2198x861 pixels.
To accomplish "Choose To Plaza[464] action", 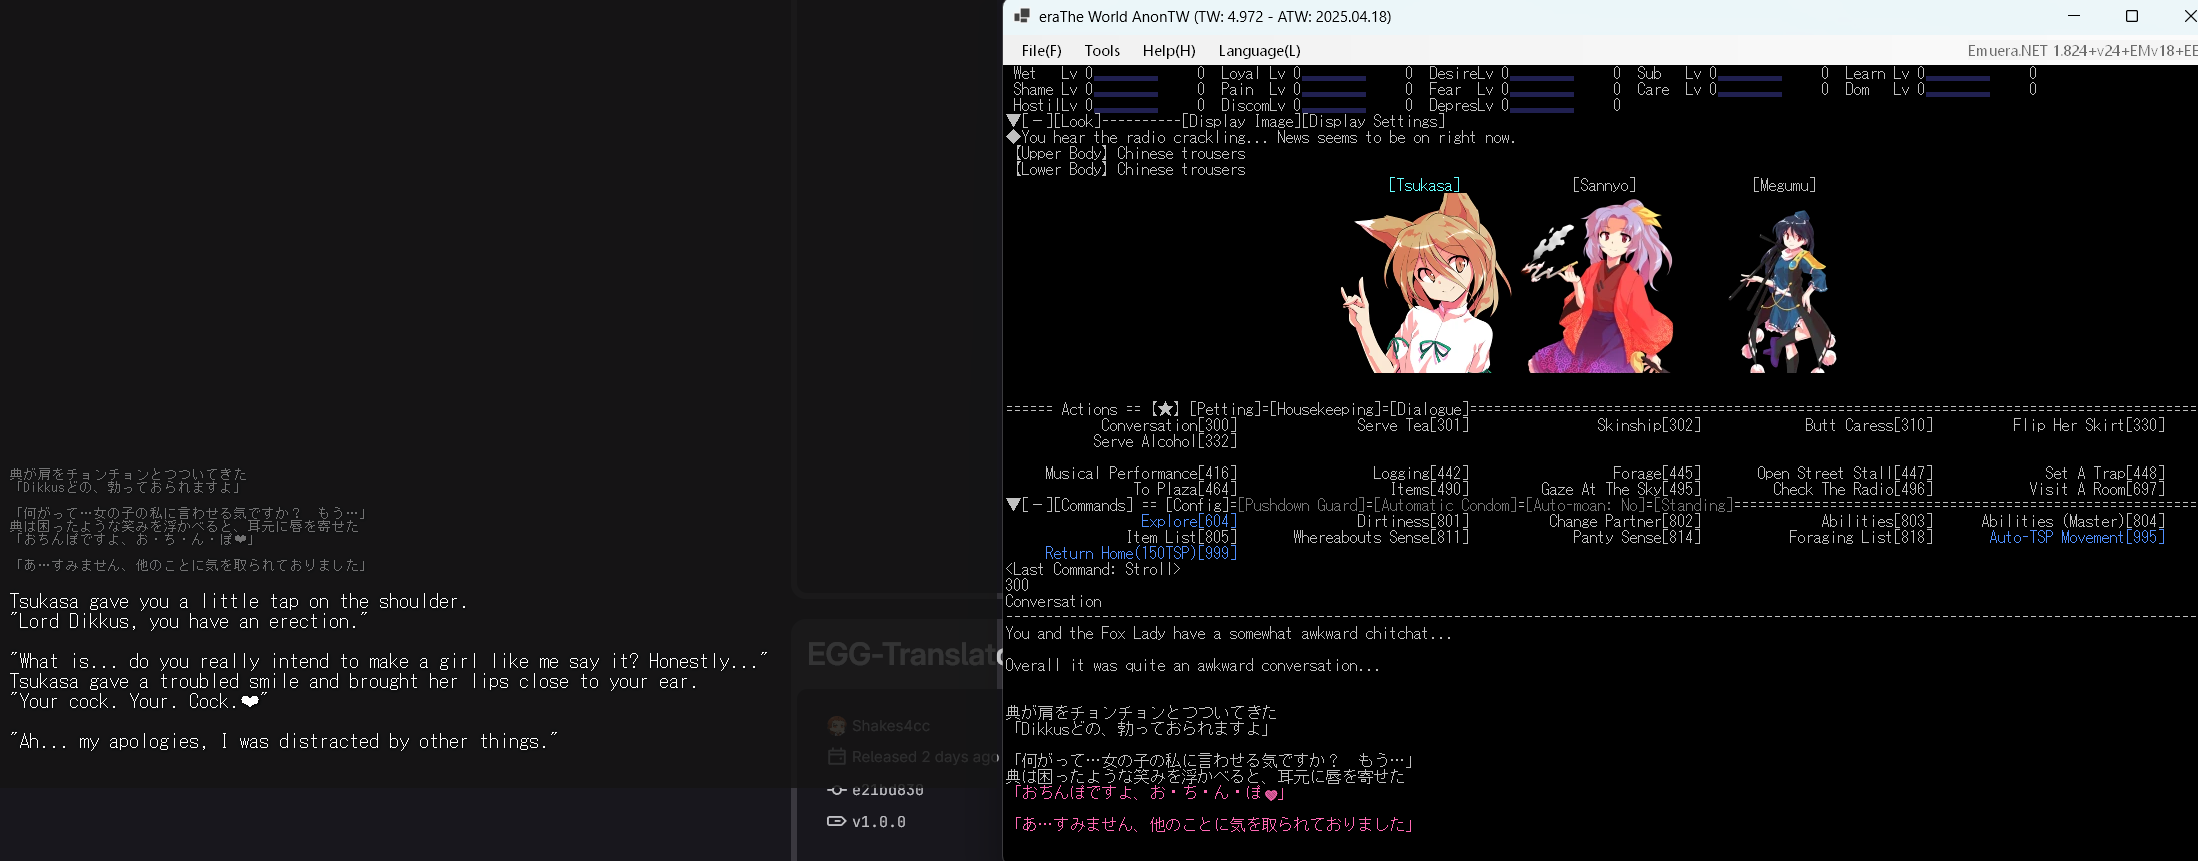I will (x=1185, y=490).
